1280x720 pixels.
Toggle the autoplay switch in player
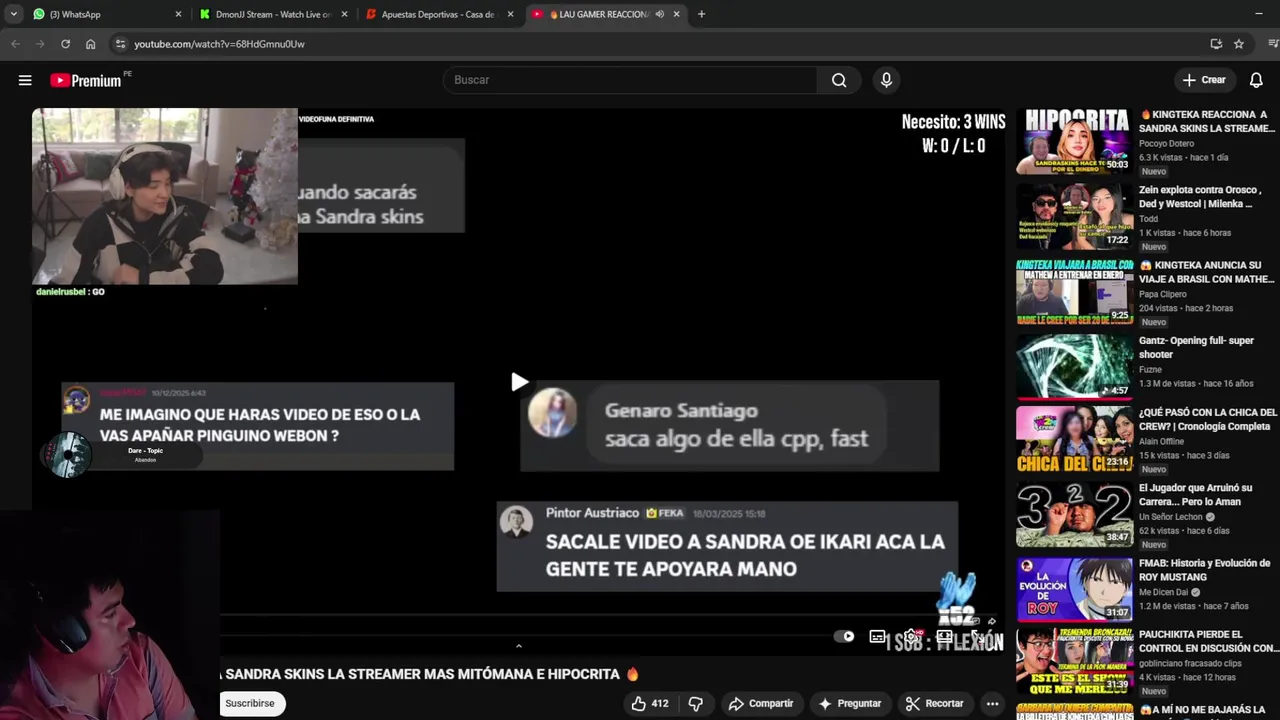click(x=845, y=636)
